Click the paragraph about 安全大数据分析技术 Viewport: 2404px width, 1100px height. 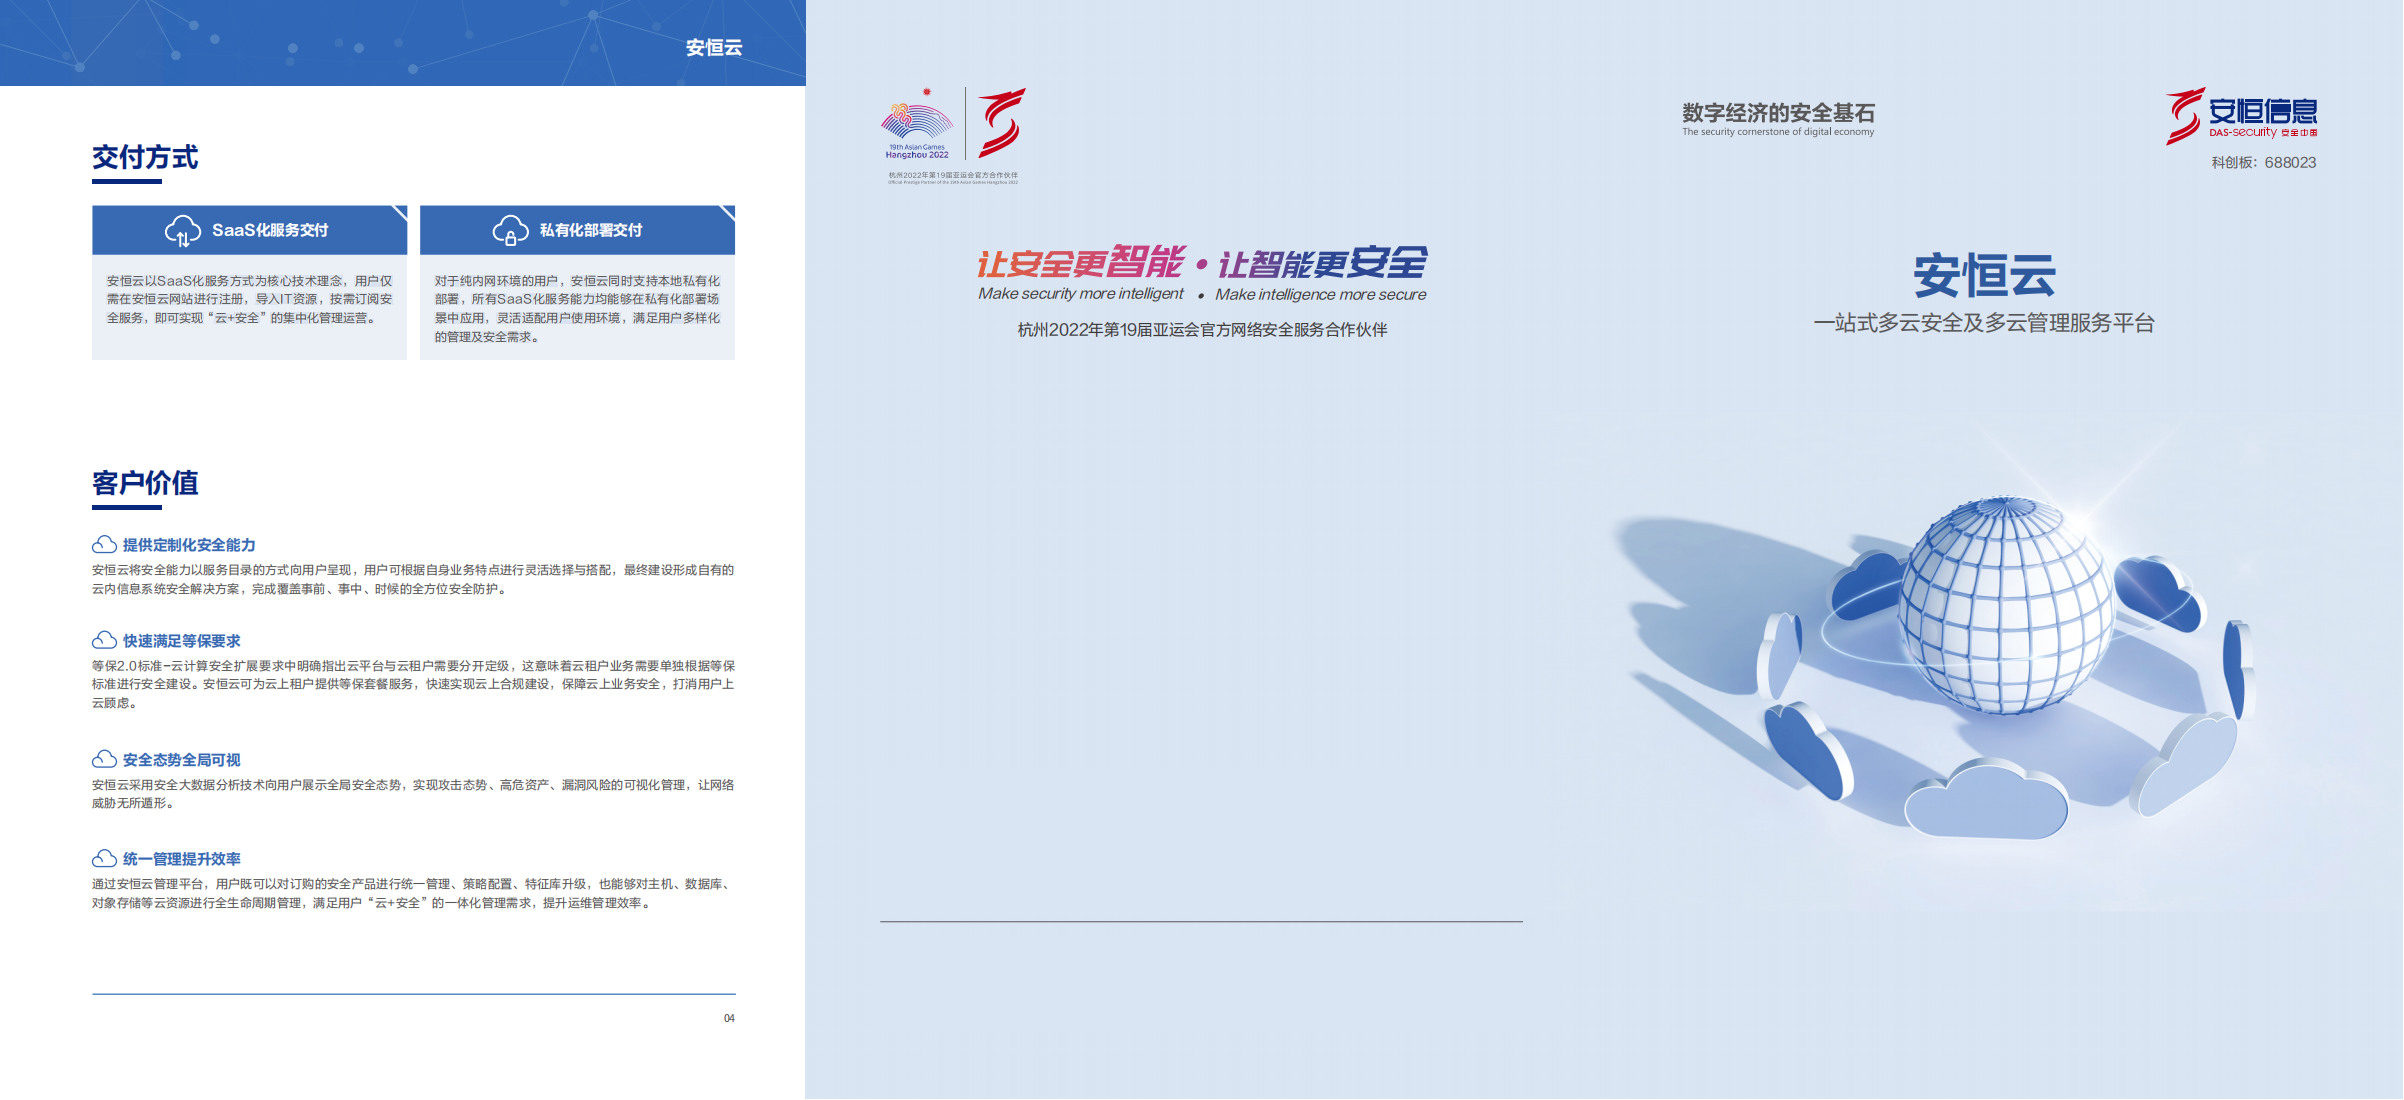(414, 794)
